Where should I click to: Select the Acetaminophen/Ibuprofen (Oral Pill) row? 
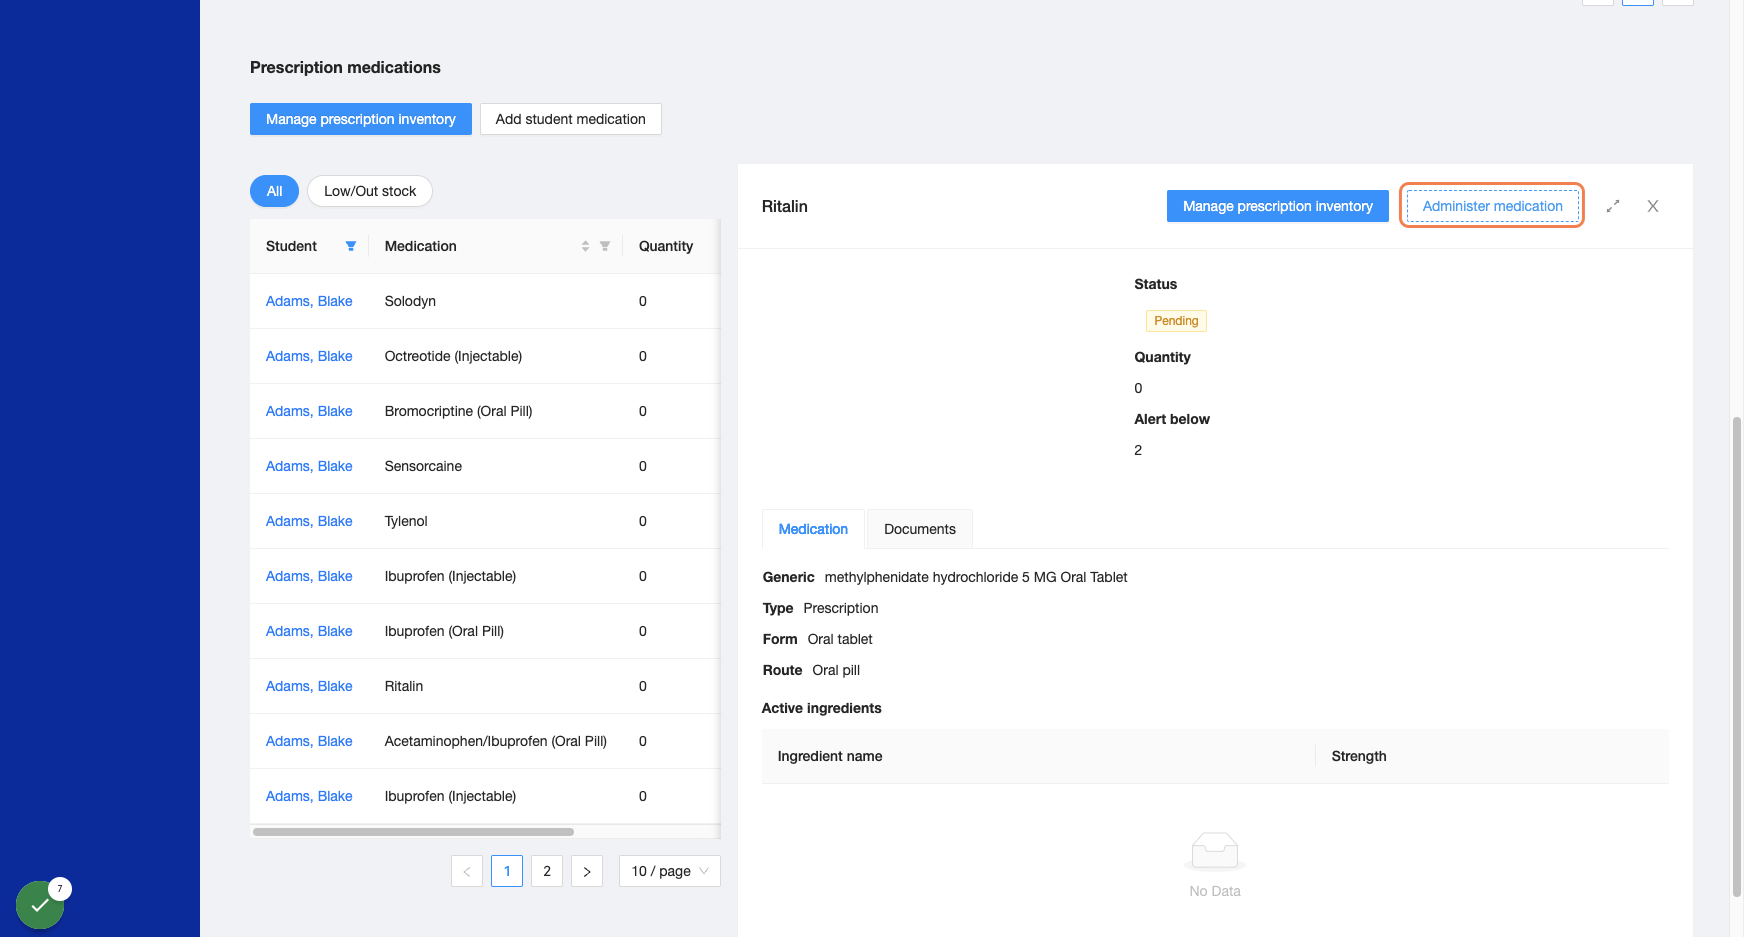click(485, 741)
